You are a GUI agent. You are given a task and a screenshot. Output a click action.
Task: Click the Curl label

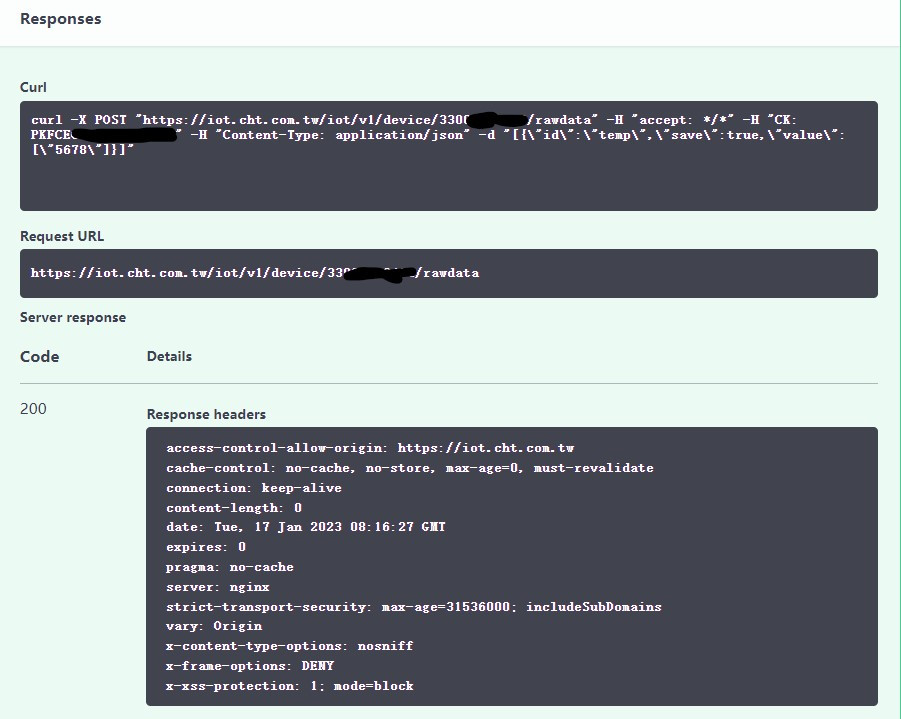click(33, 87)
